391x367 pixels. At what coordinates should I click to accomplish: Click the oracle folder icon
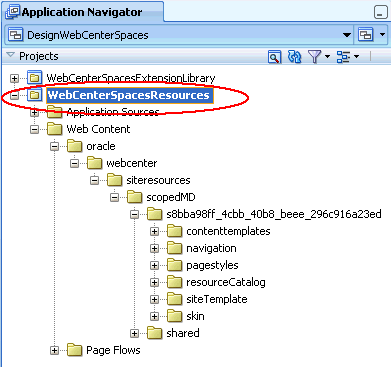(x=74, y=146)
